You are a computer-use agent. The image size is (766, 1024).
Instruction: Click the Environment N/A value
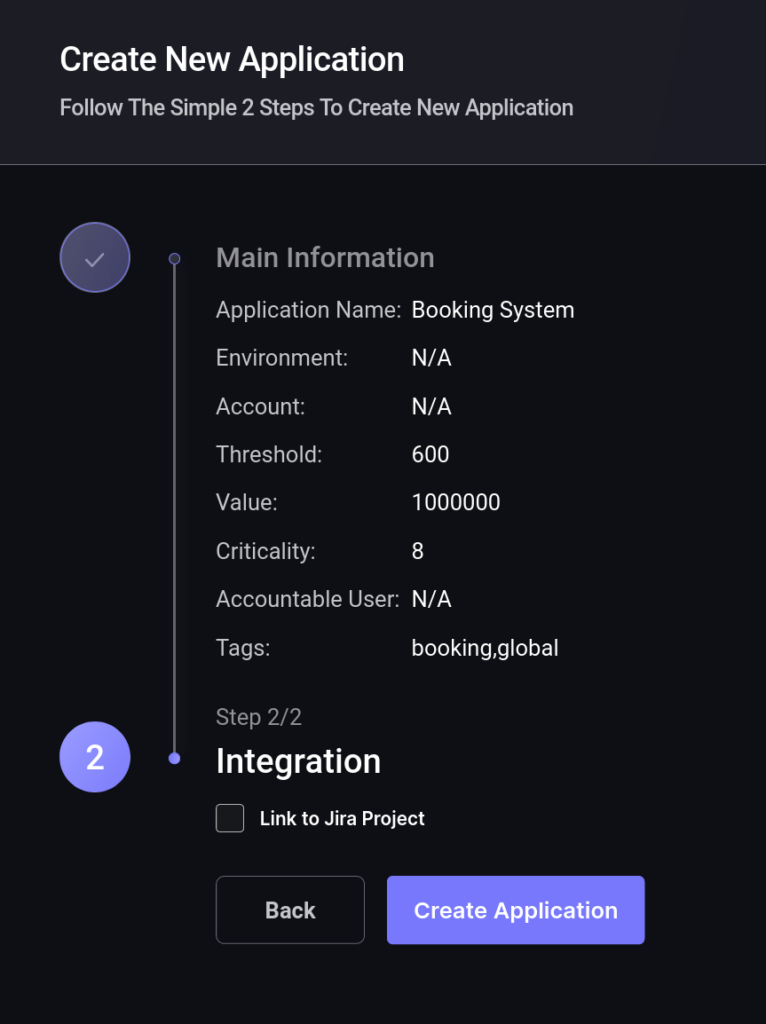pyautogui.click(x=432, y=358)
